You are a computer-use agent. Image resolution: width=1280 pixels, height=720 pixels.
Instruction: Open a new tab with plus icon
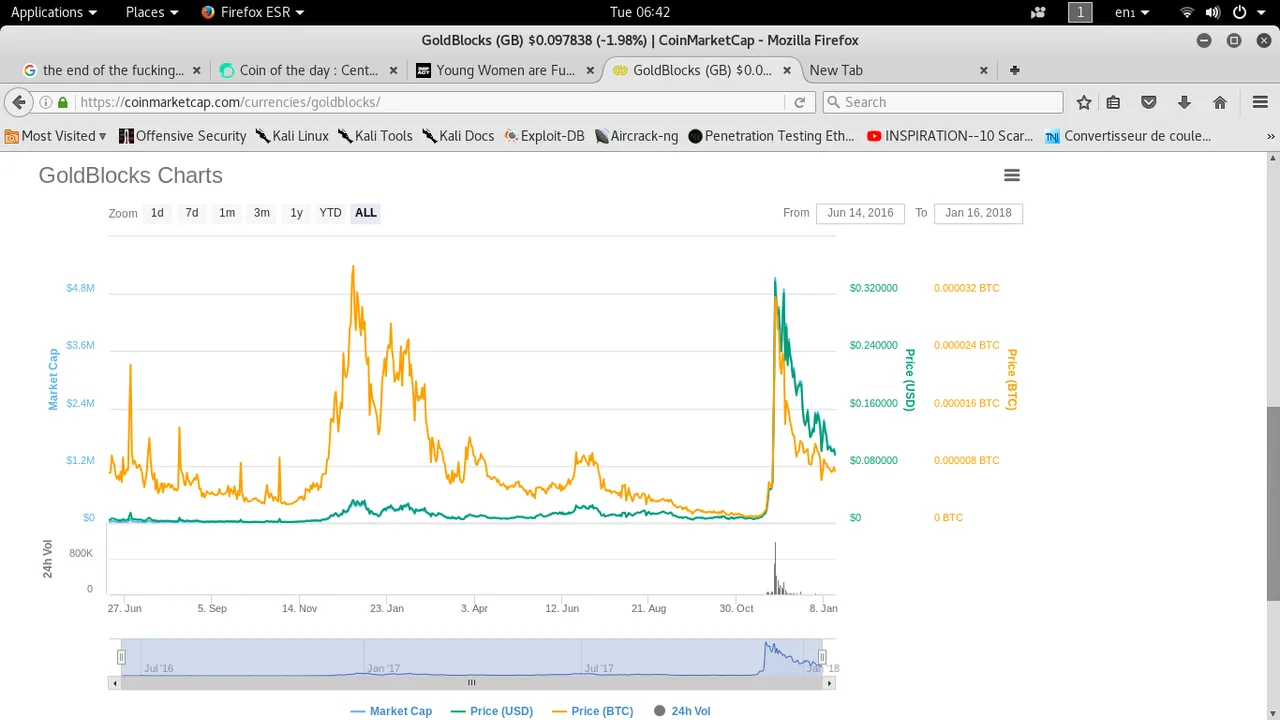[x=1015, y=70]
